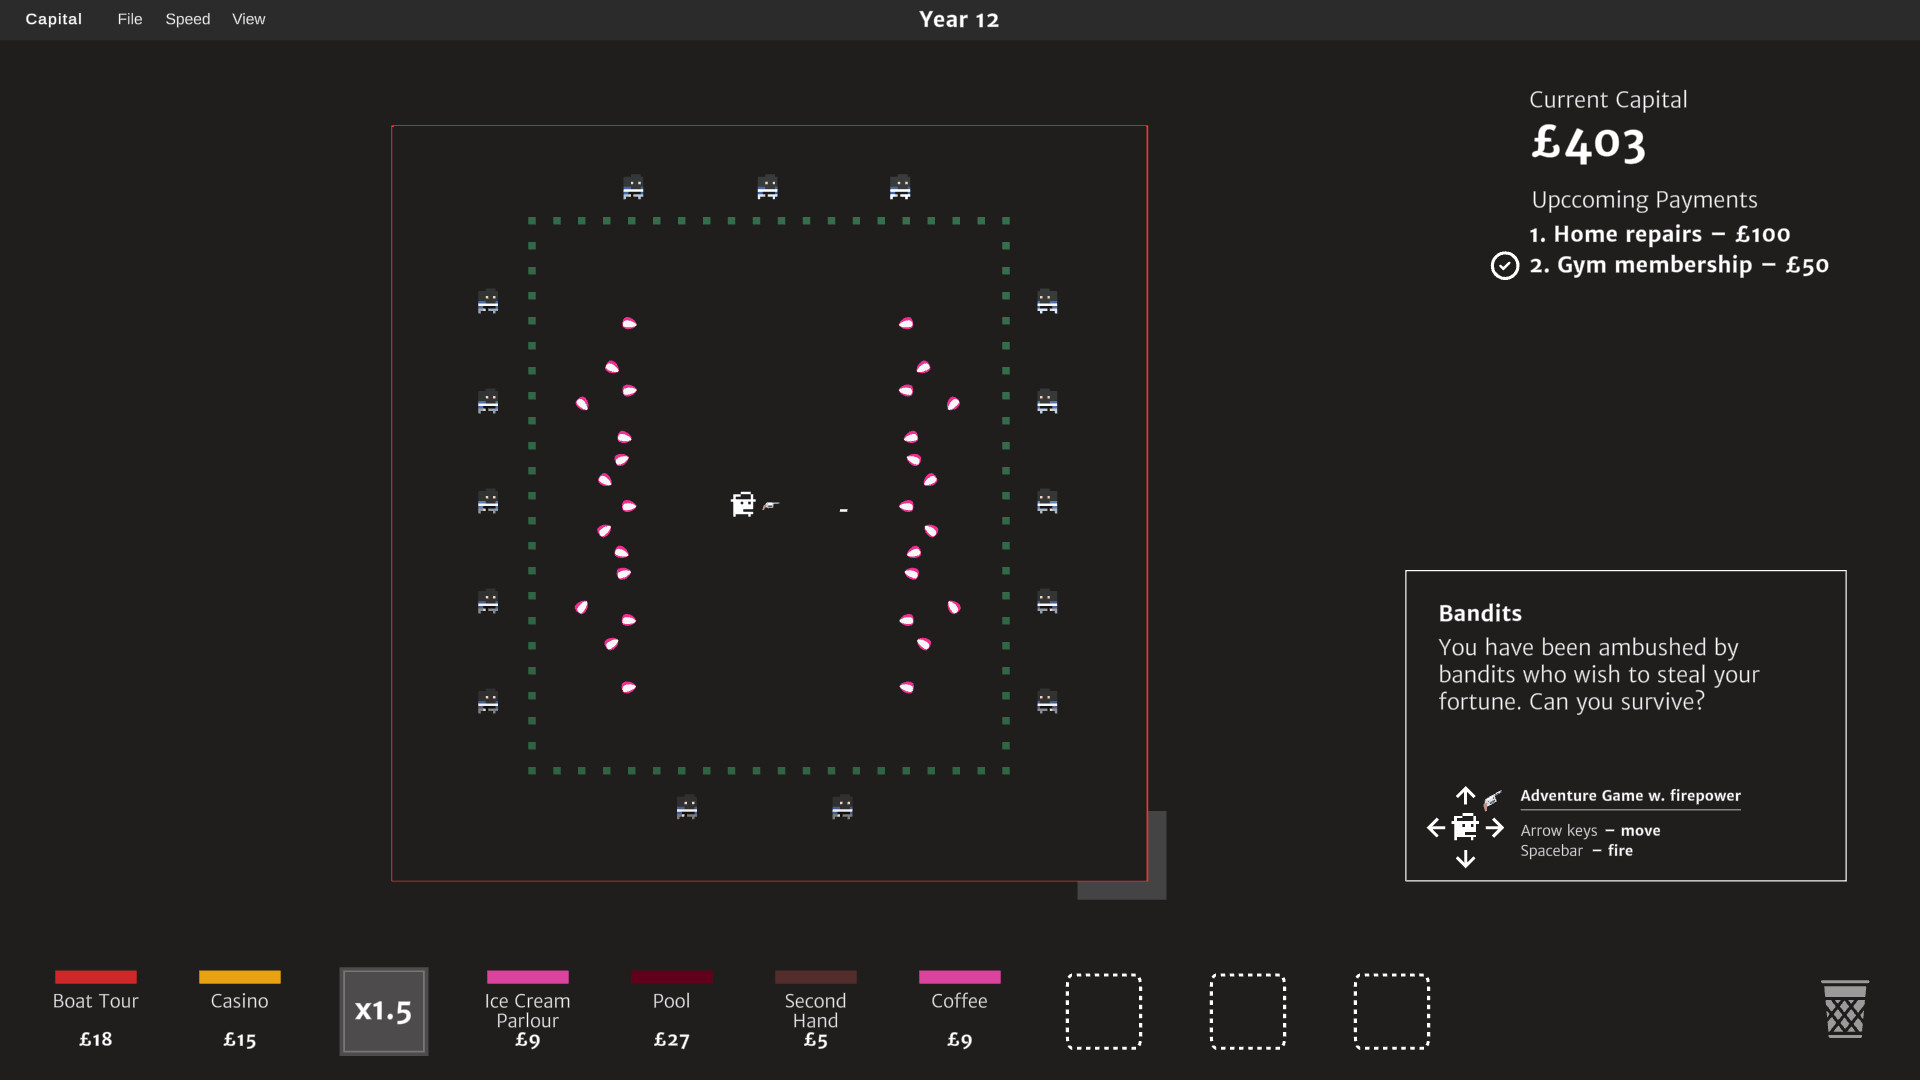Click the red color bar above Boat Tour

95,978
